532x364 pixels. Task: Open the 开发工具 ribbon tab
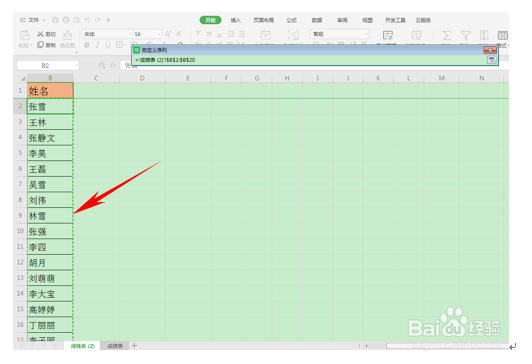[395, 20]
